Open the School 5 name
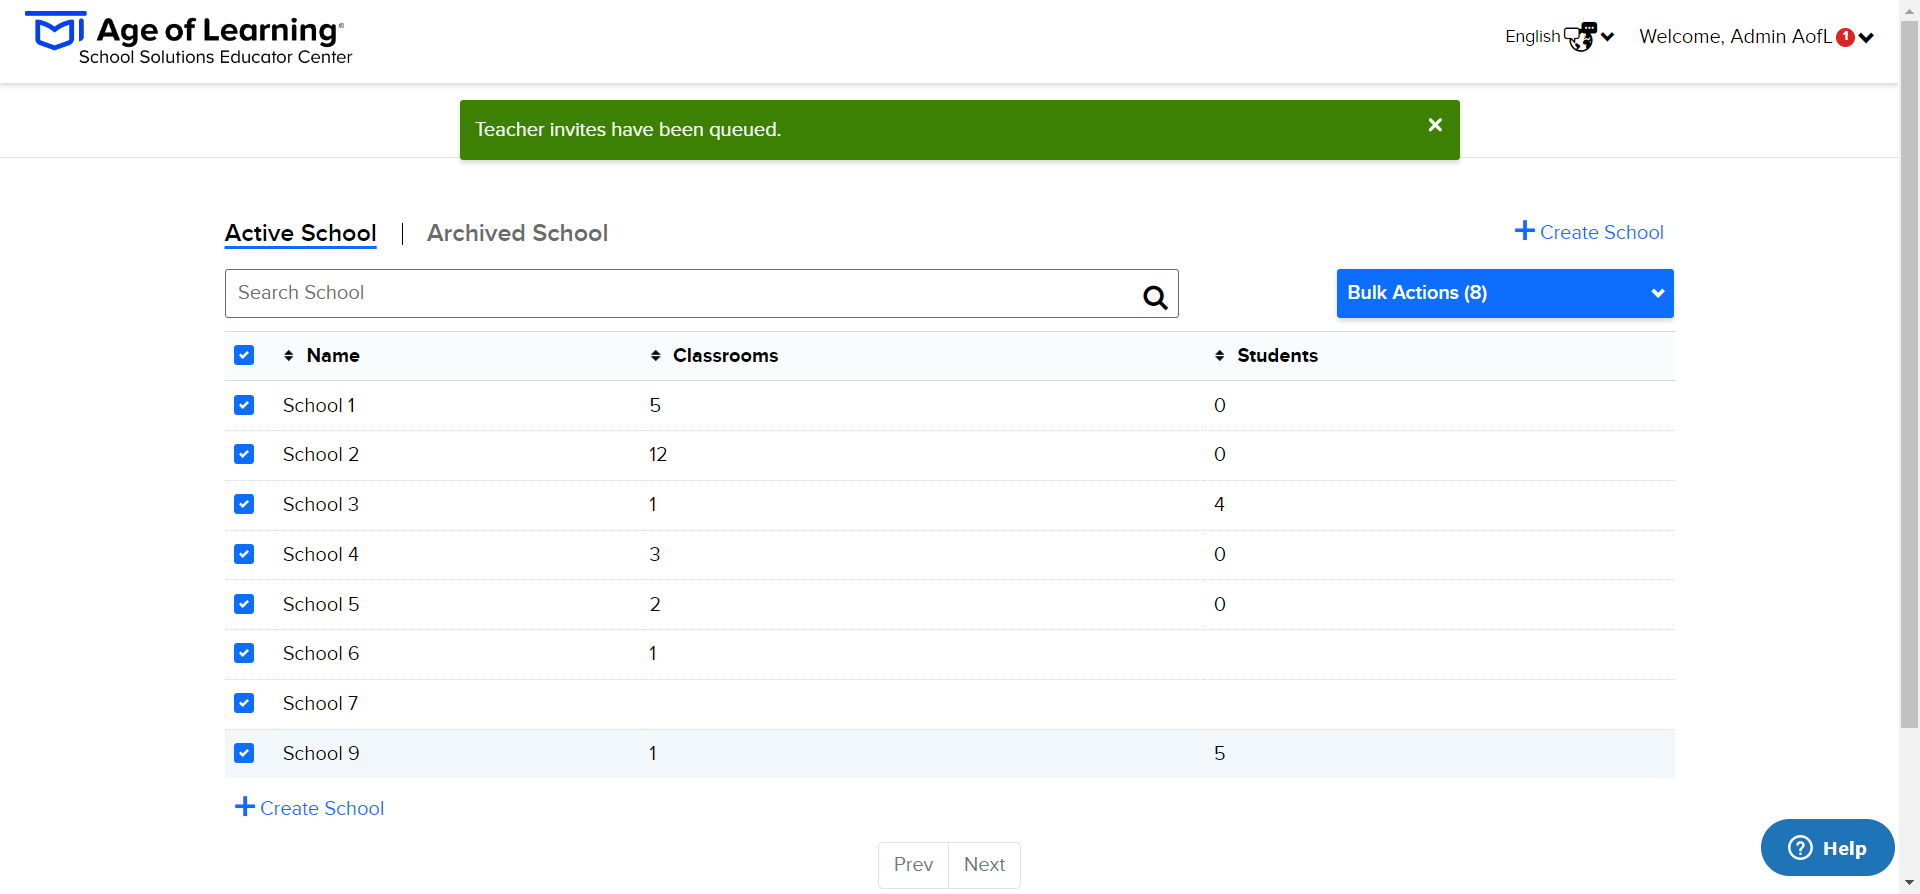Screen dimensions: 1920x894 (321, 604)
